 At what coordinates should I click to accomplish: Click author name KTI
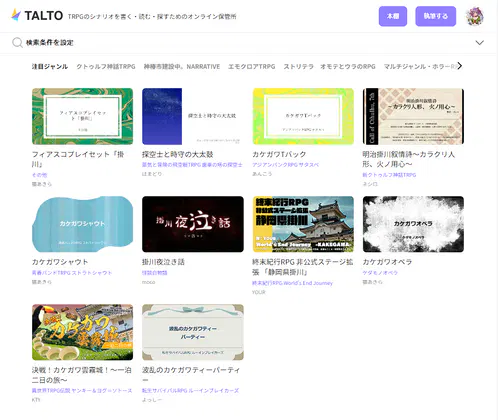tap(36, 400)
